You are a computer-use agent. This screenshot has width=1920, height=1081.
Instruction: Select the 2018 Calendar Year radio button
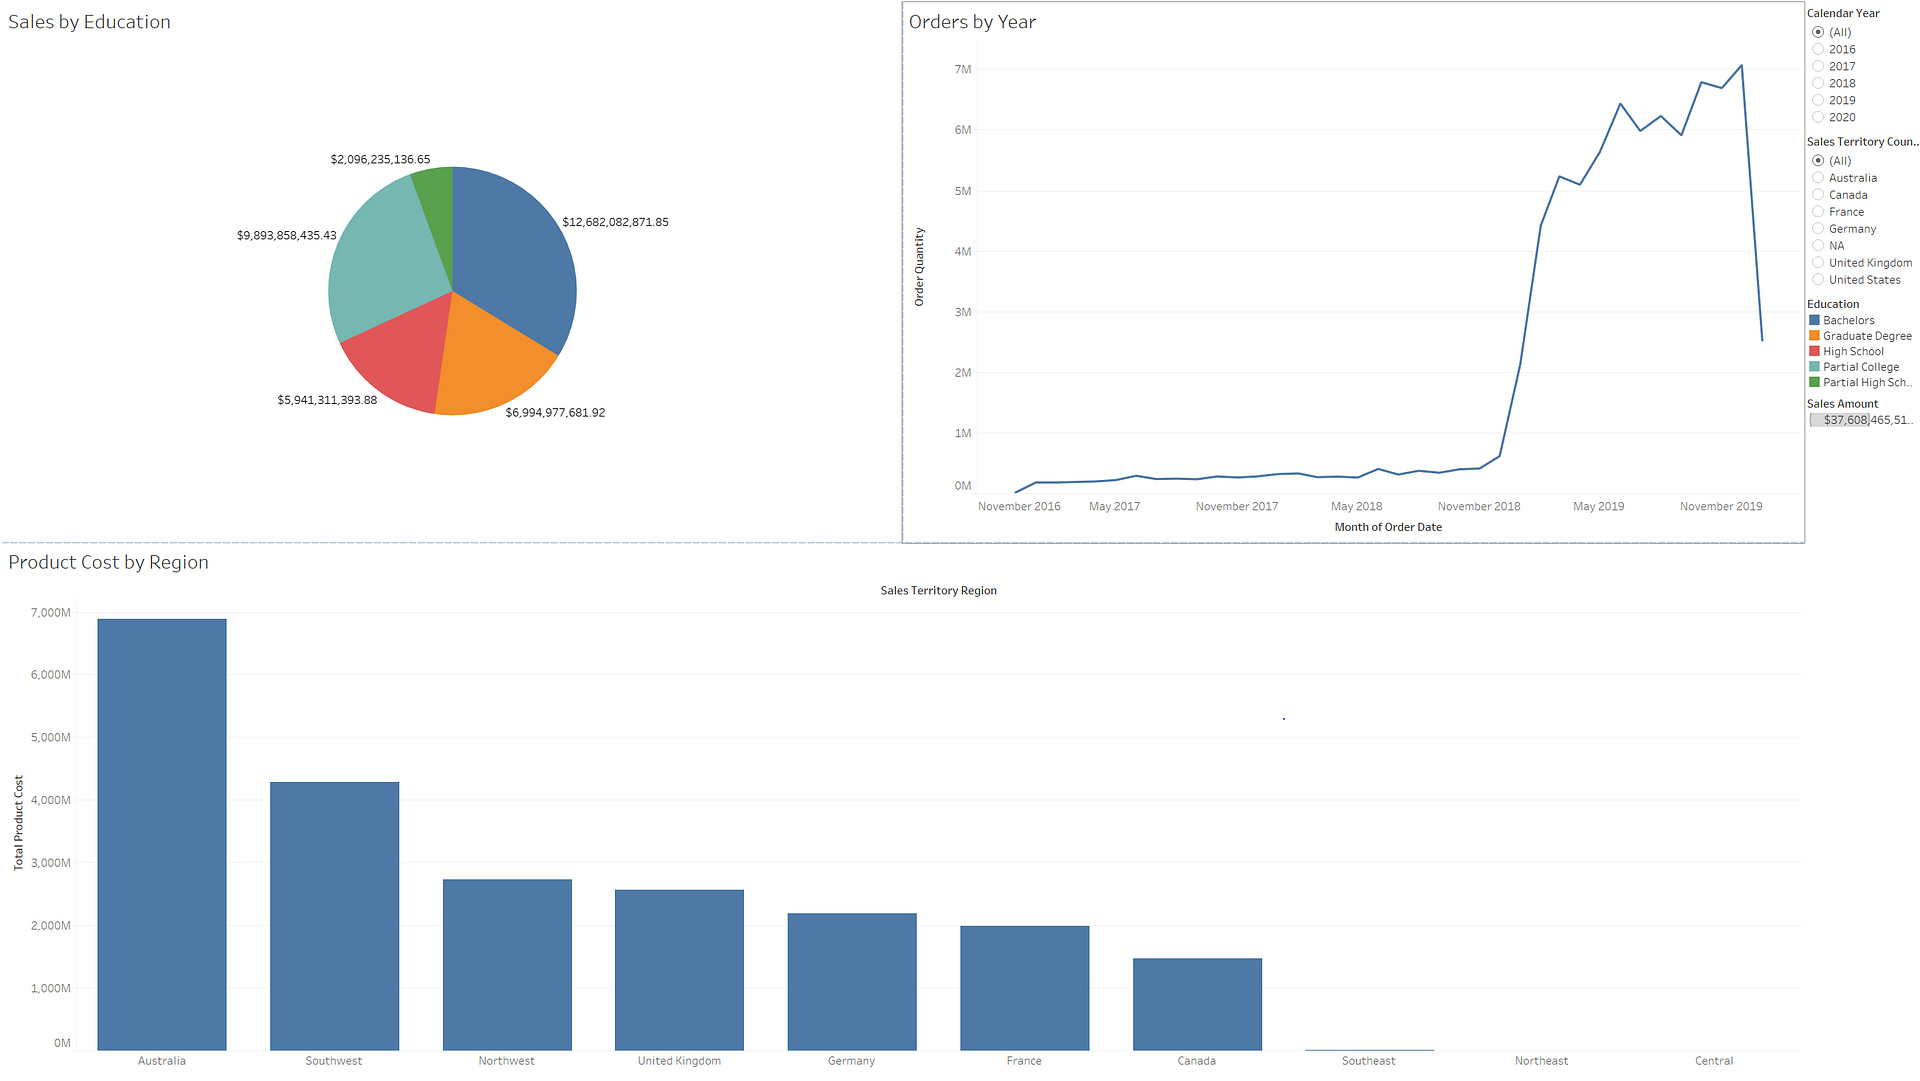[x=1818, y=83]
